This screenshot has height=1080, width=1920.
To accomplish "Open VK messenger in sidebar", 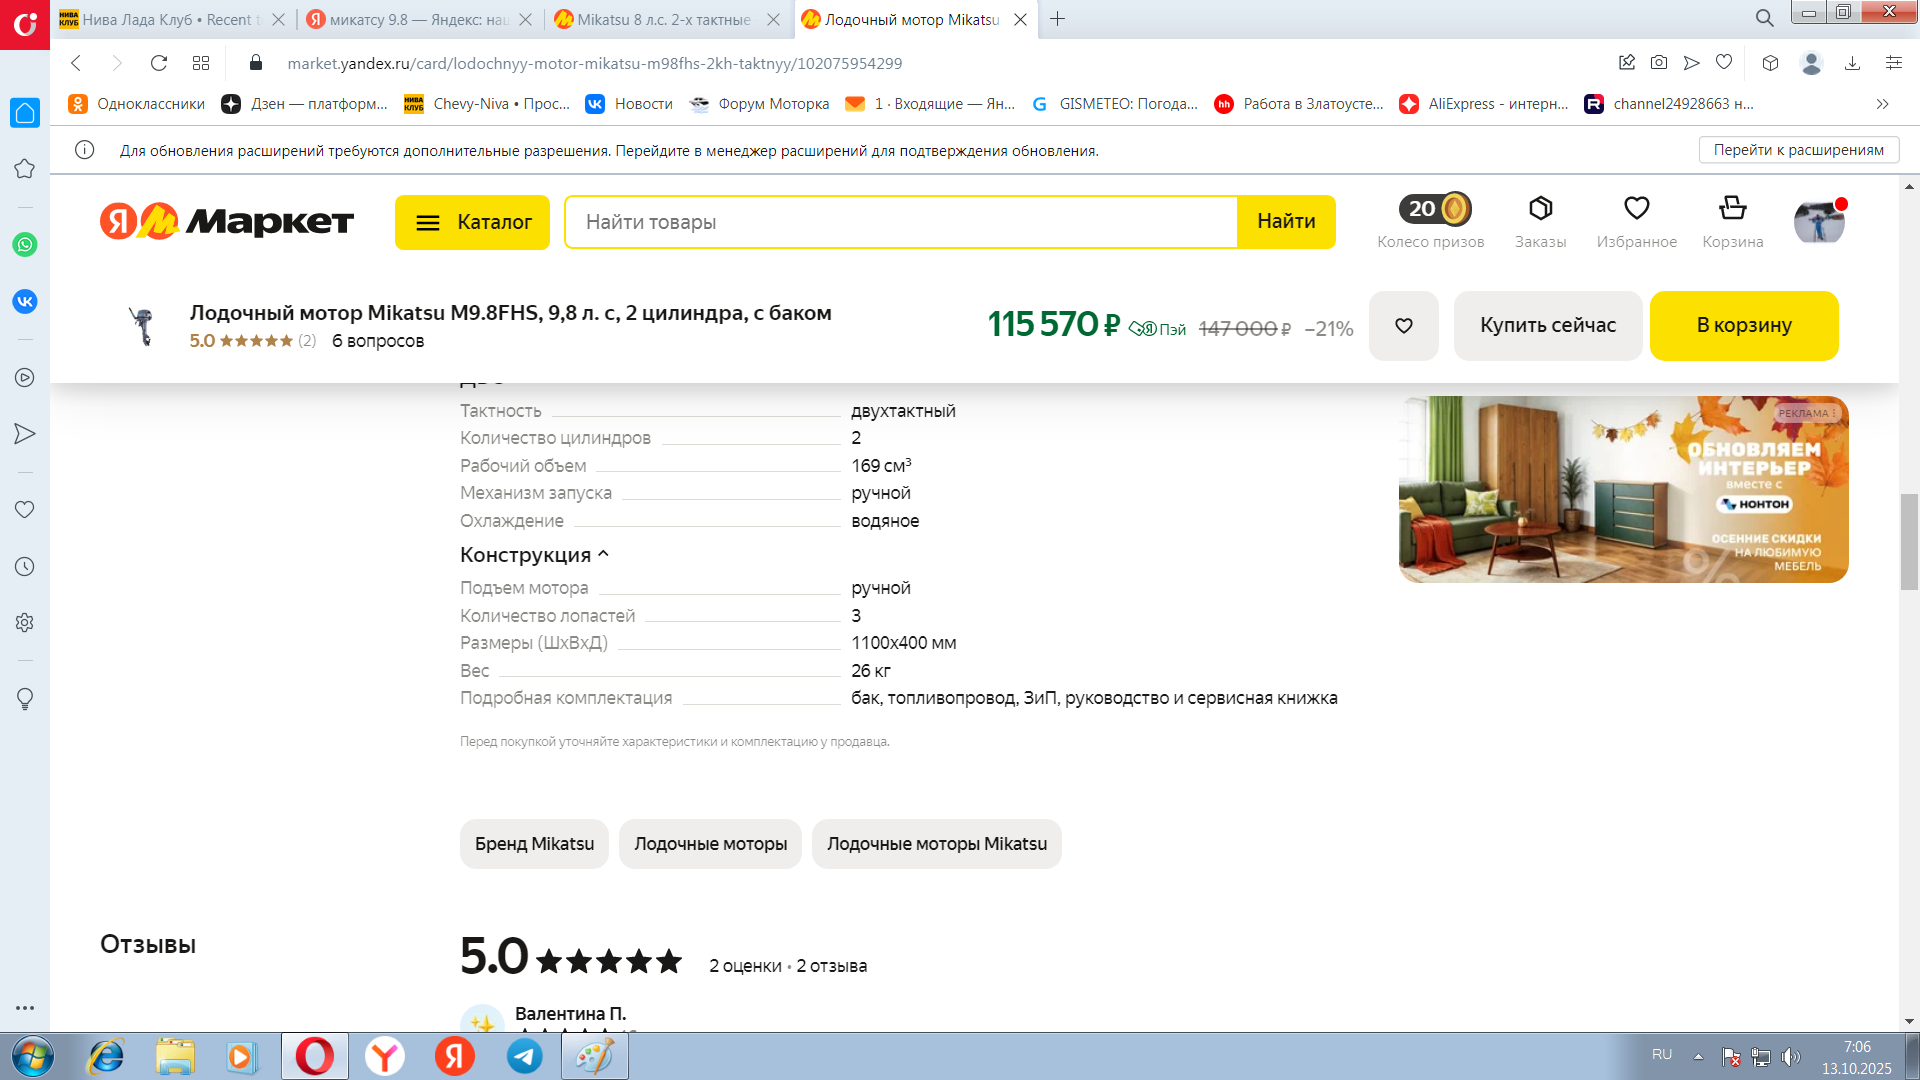I will [25, 301].
